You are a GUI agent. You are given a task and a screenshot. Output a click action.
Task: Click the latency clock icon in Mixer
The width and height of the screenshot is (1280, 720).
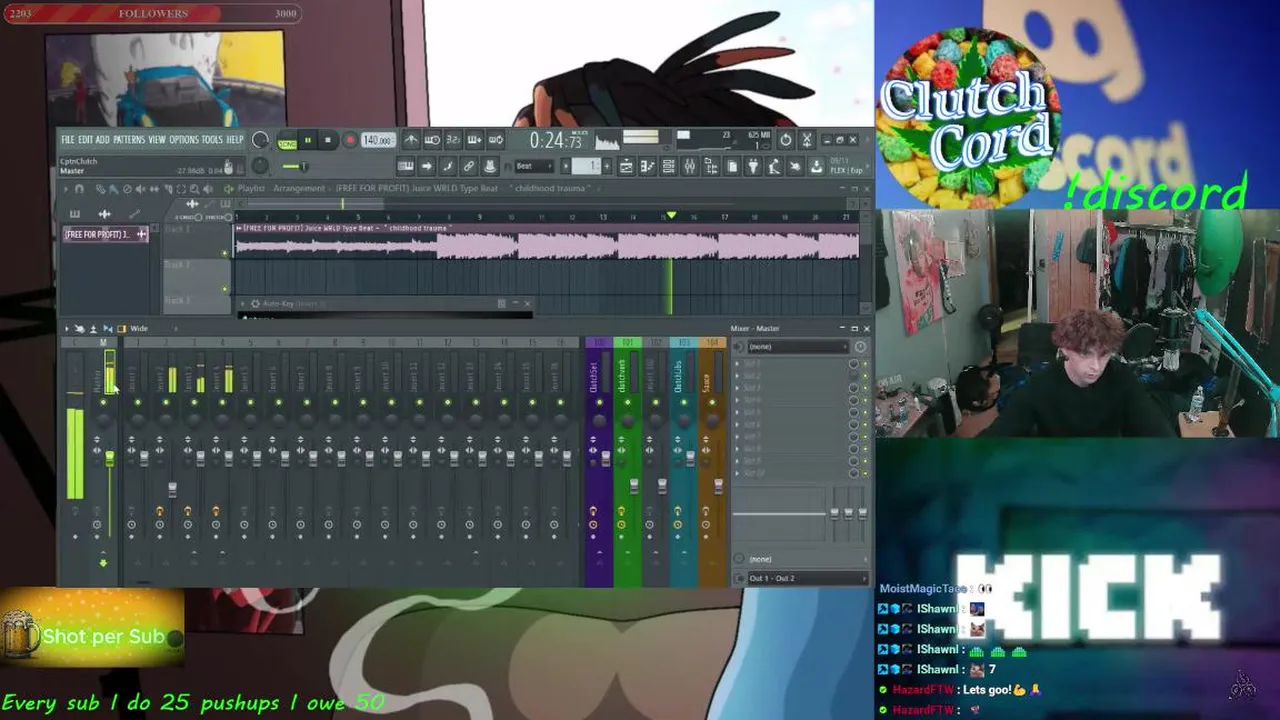click(860, 346)
